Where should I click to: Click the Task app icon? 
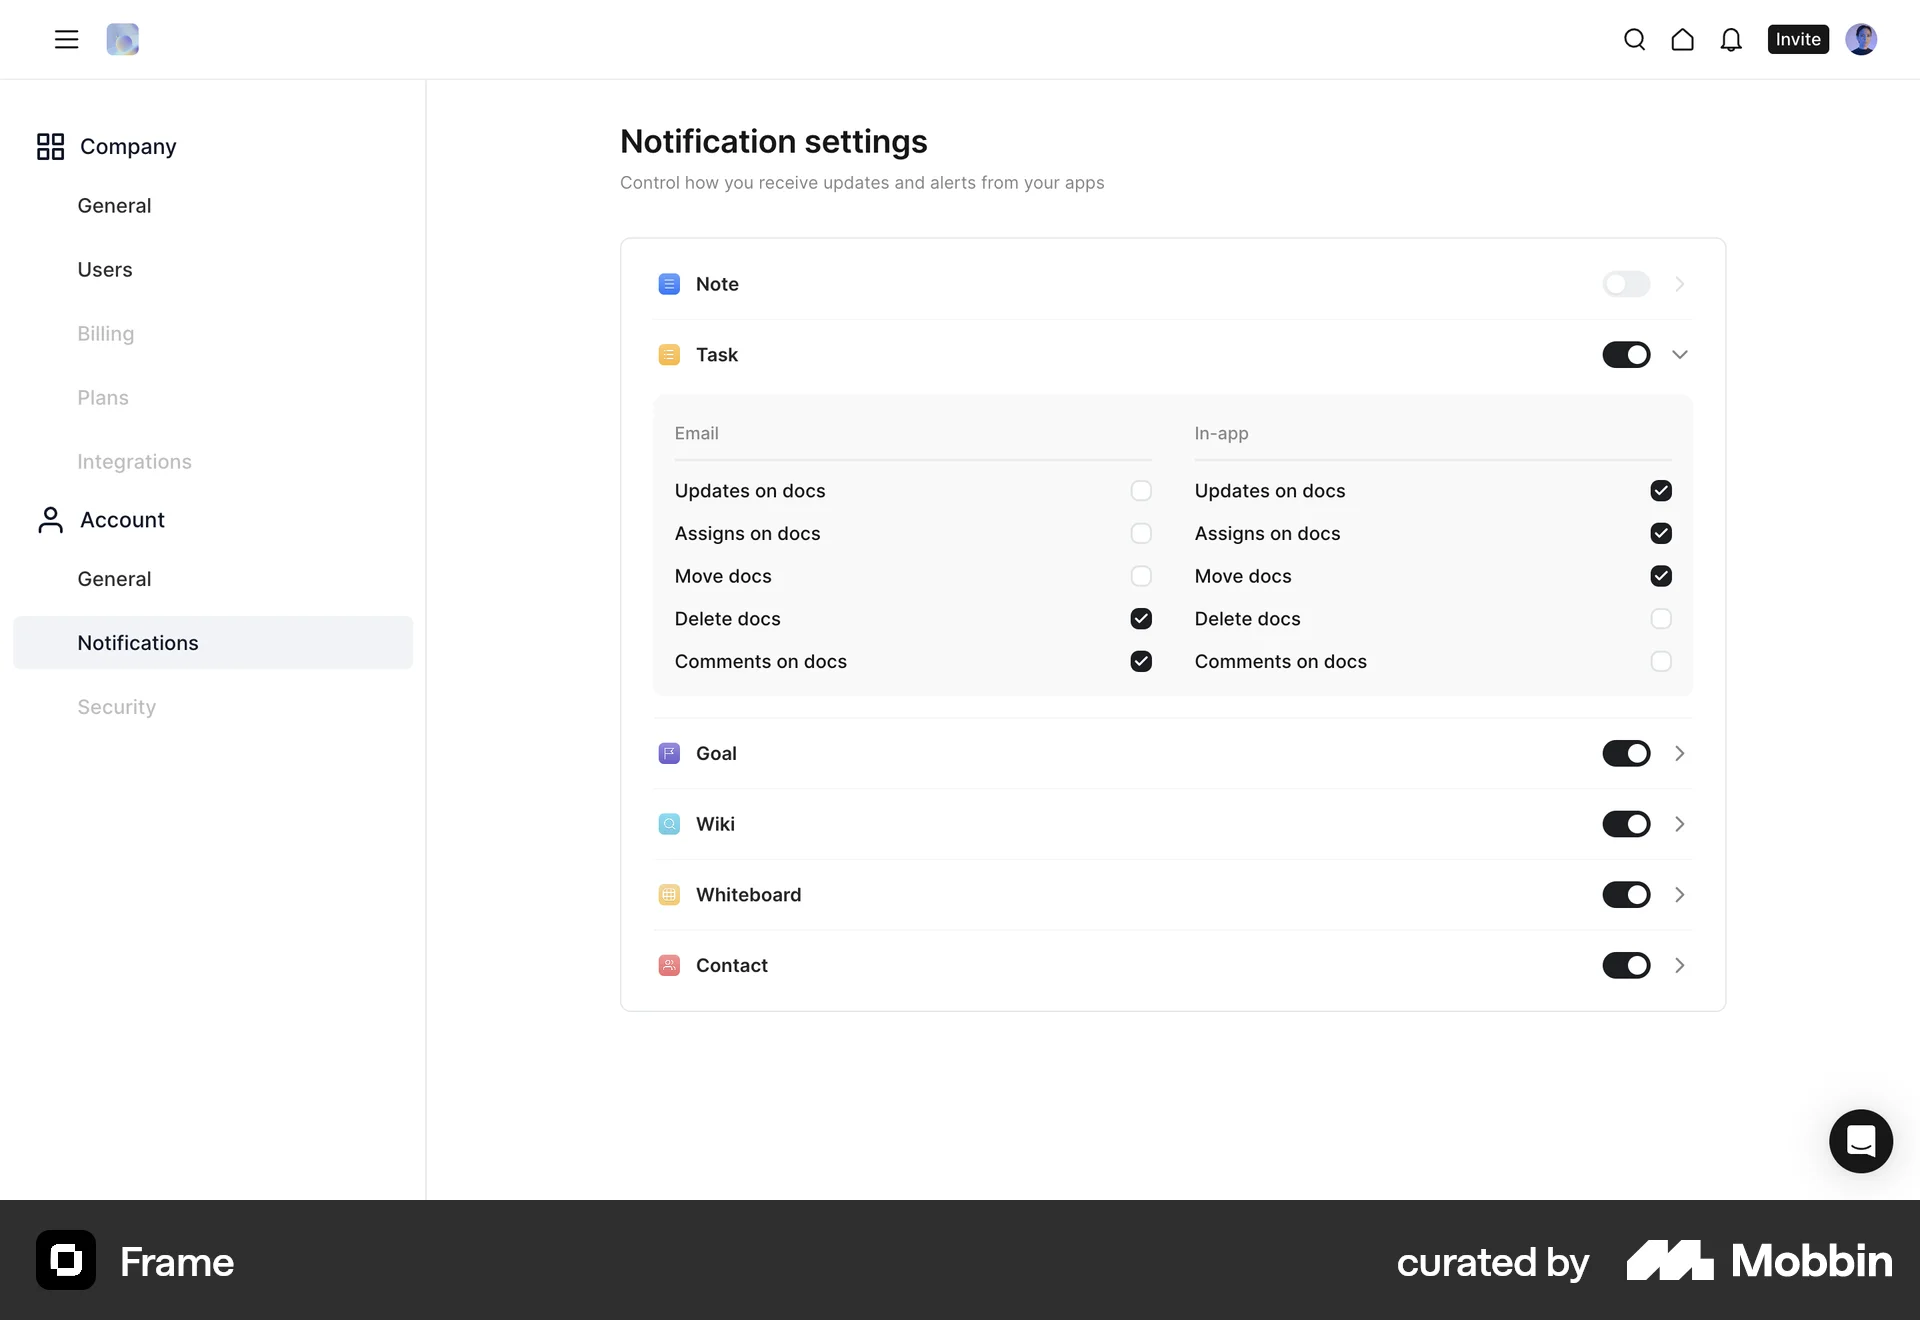pos(669,354)
